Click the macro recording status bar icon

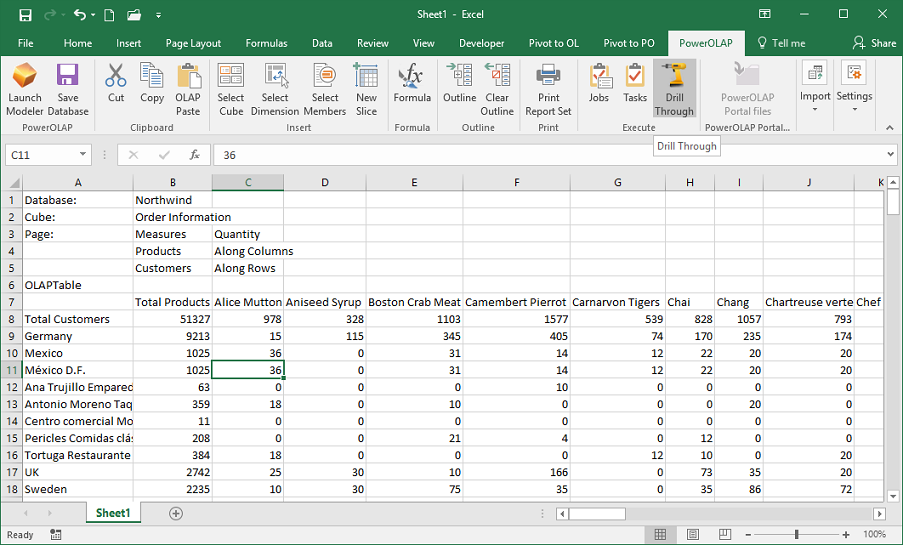(x=55, y=535)
